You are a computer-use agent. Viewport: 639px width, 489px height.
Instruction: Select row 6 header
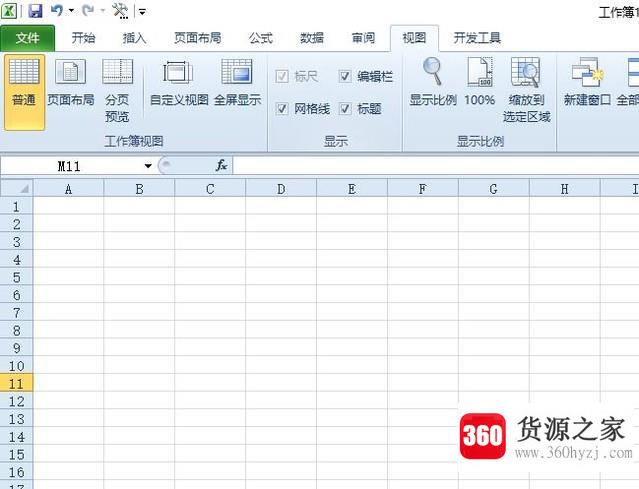[x=16, y=295]
